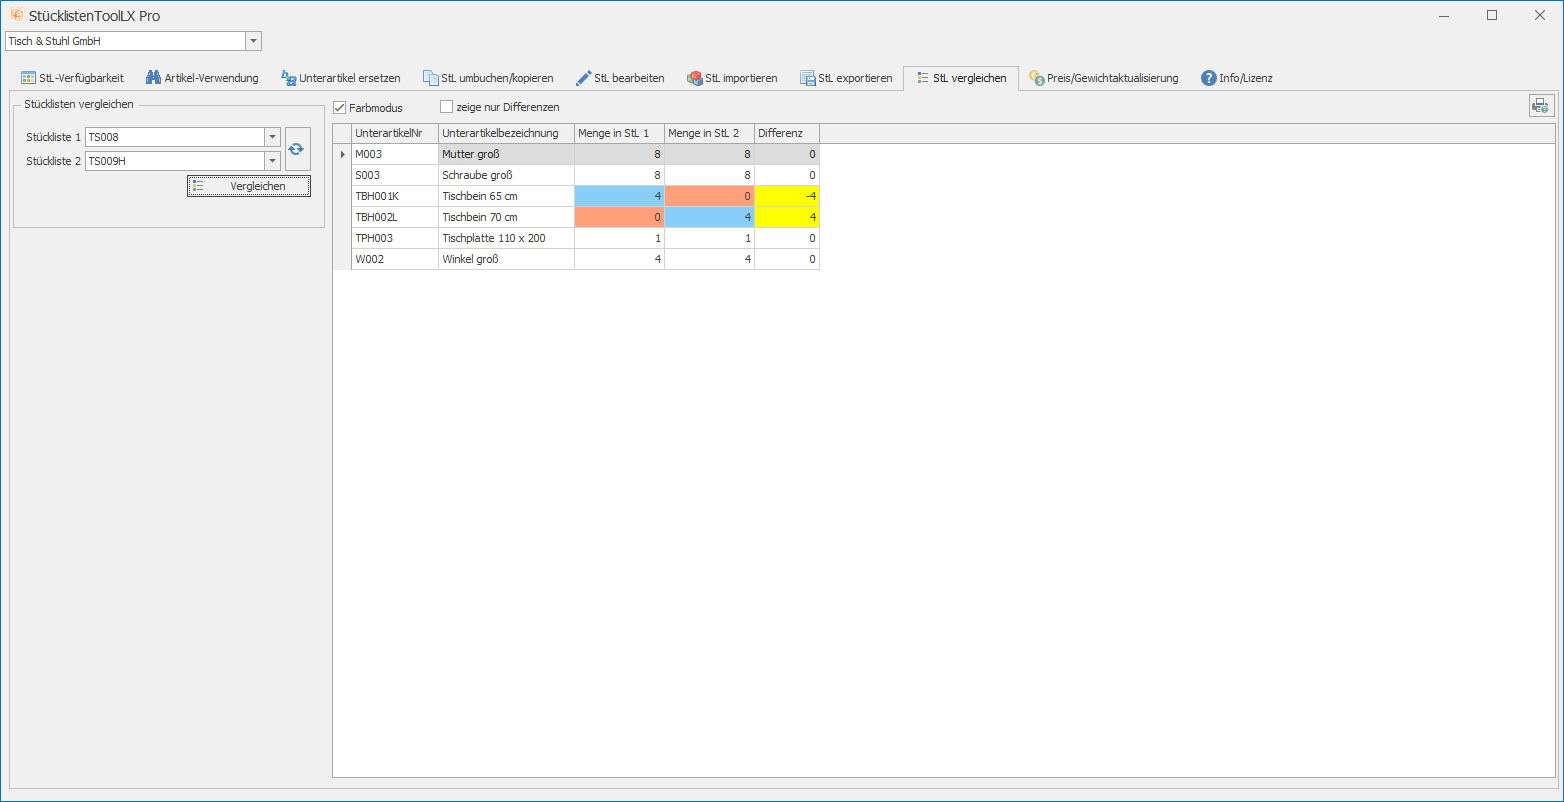The height and width of the screenshot is (802, 1564).
Task: Click the yellow -4 Differenz cell
Action: 786,196
